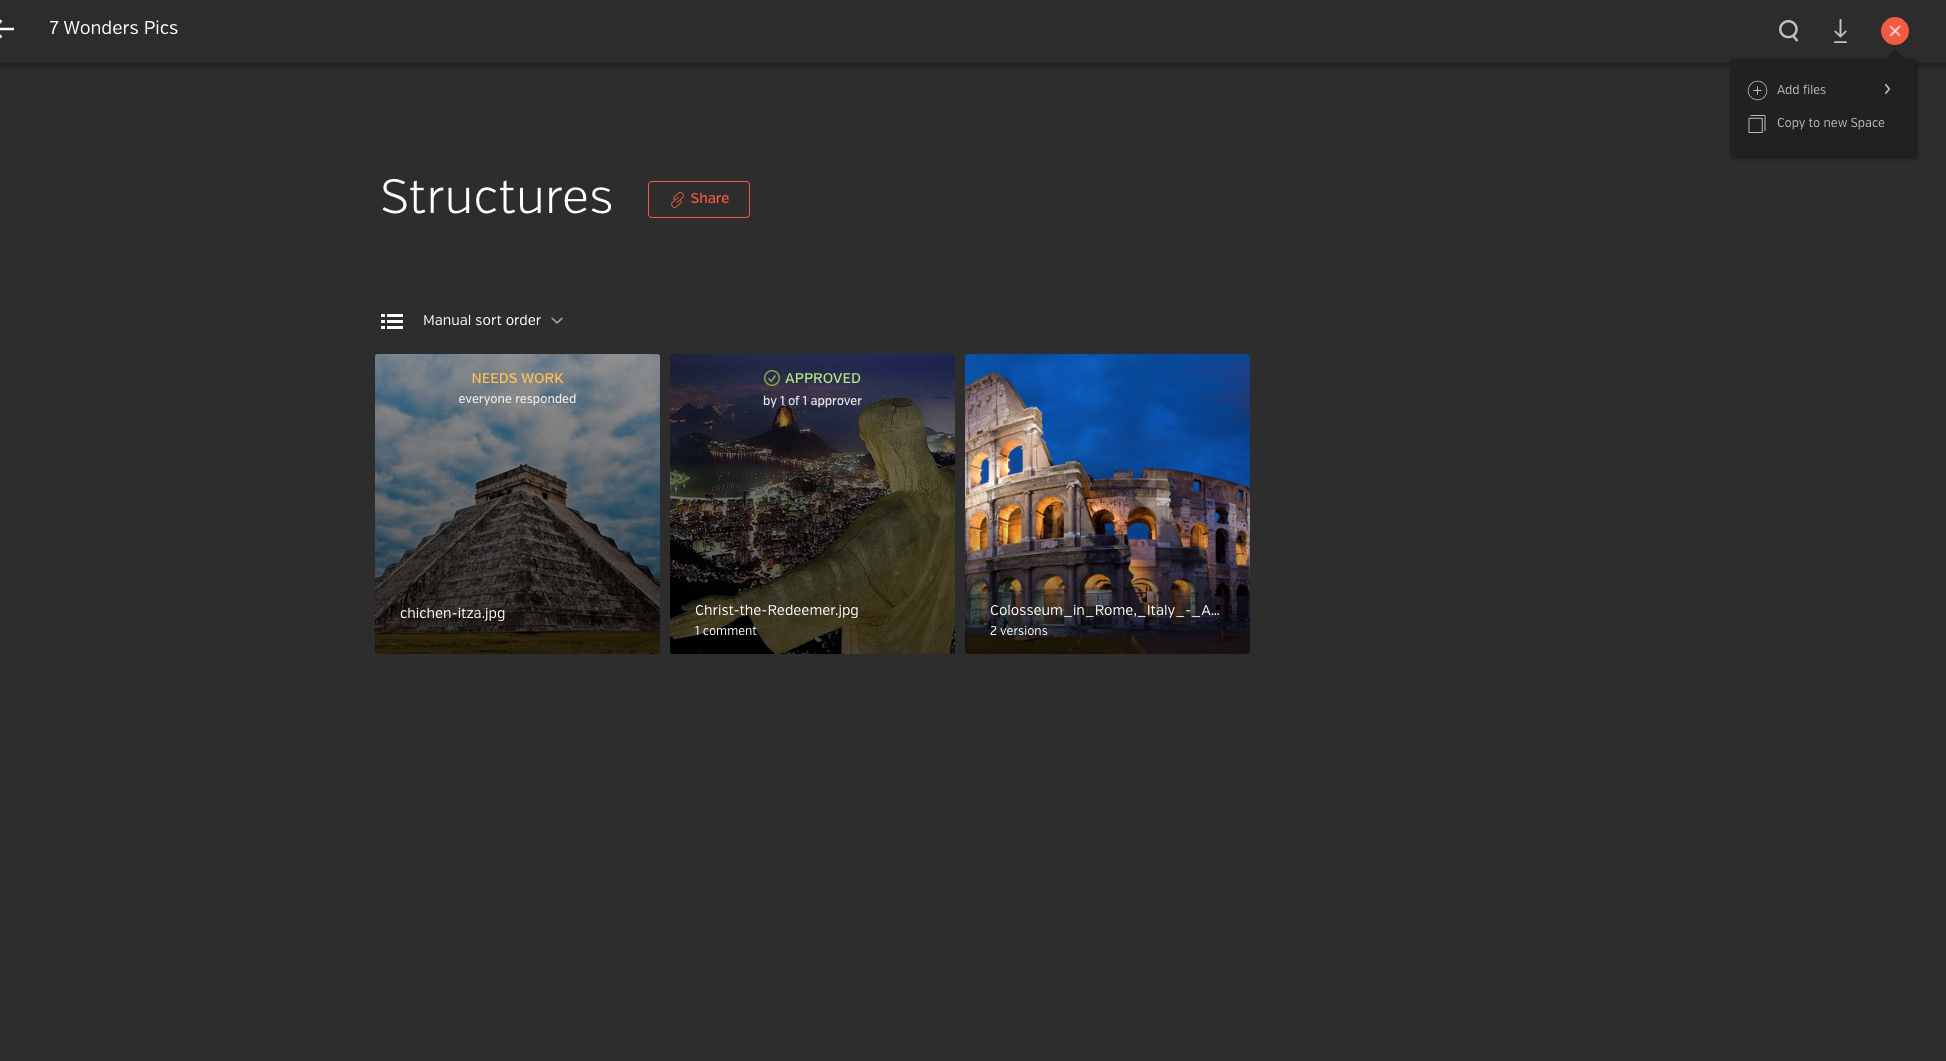Open the Colosseum in Rome thumbnail
This screenshot has height=1061, width=1946.
tap(1107, 504)
